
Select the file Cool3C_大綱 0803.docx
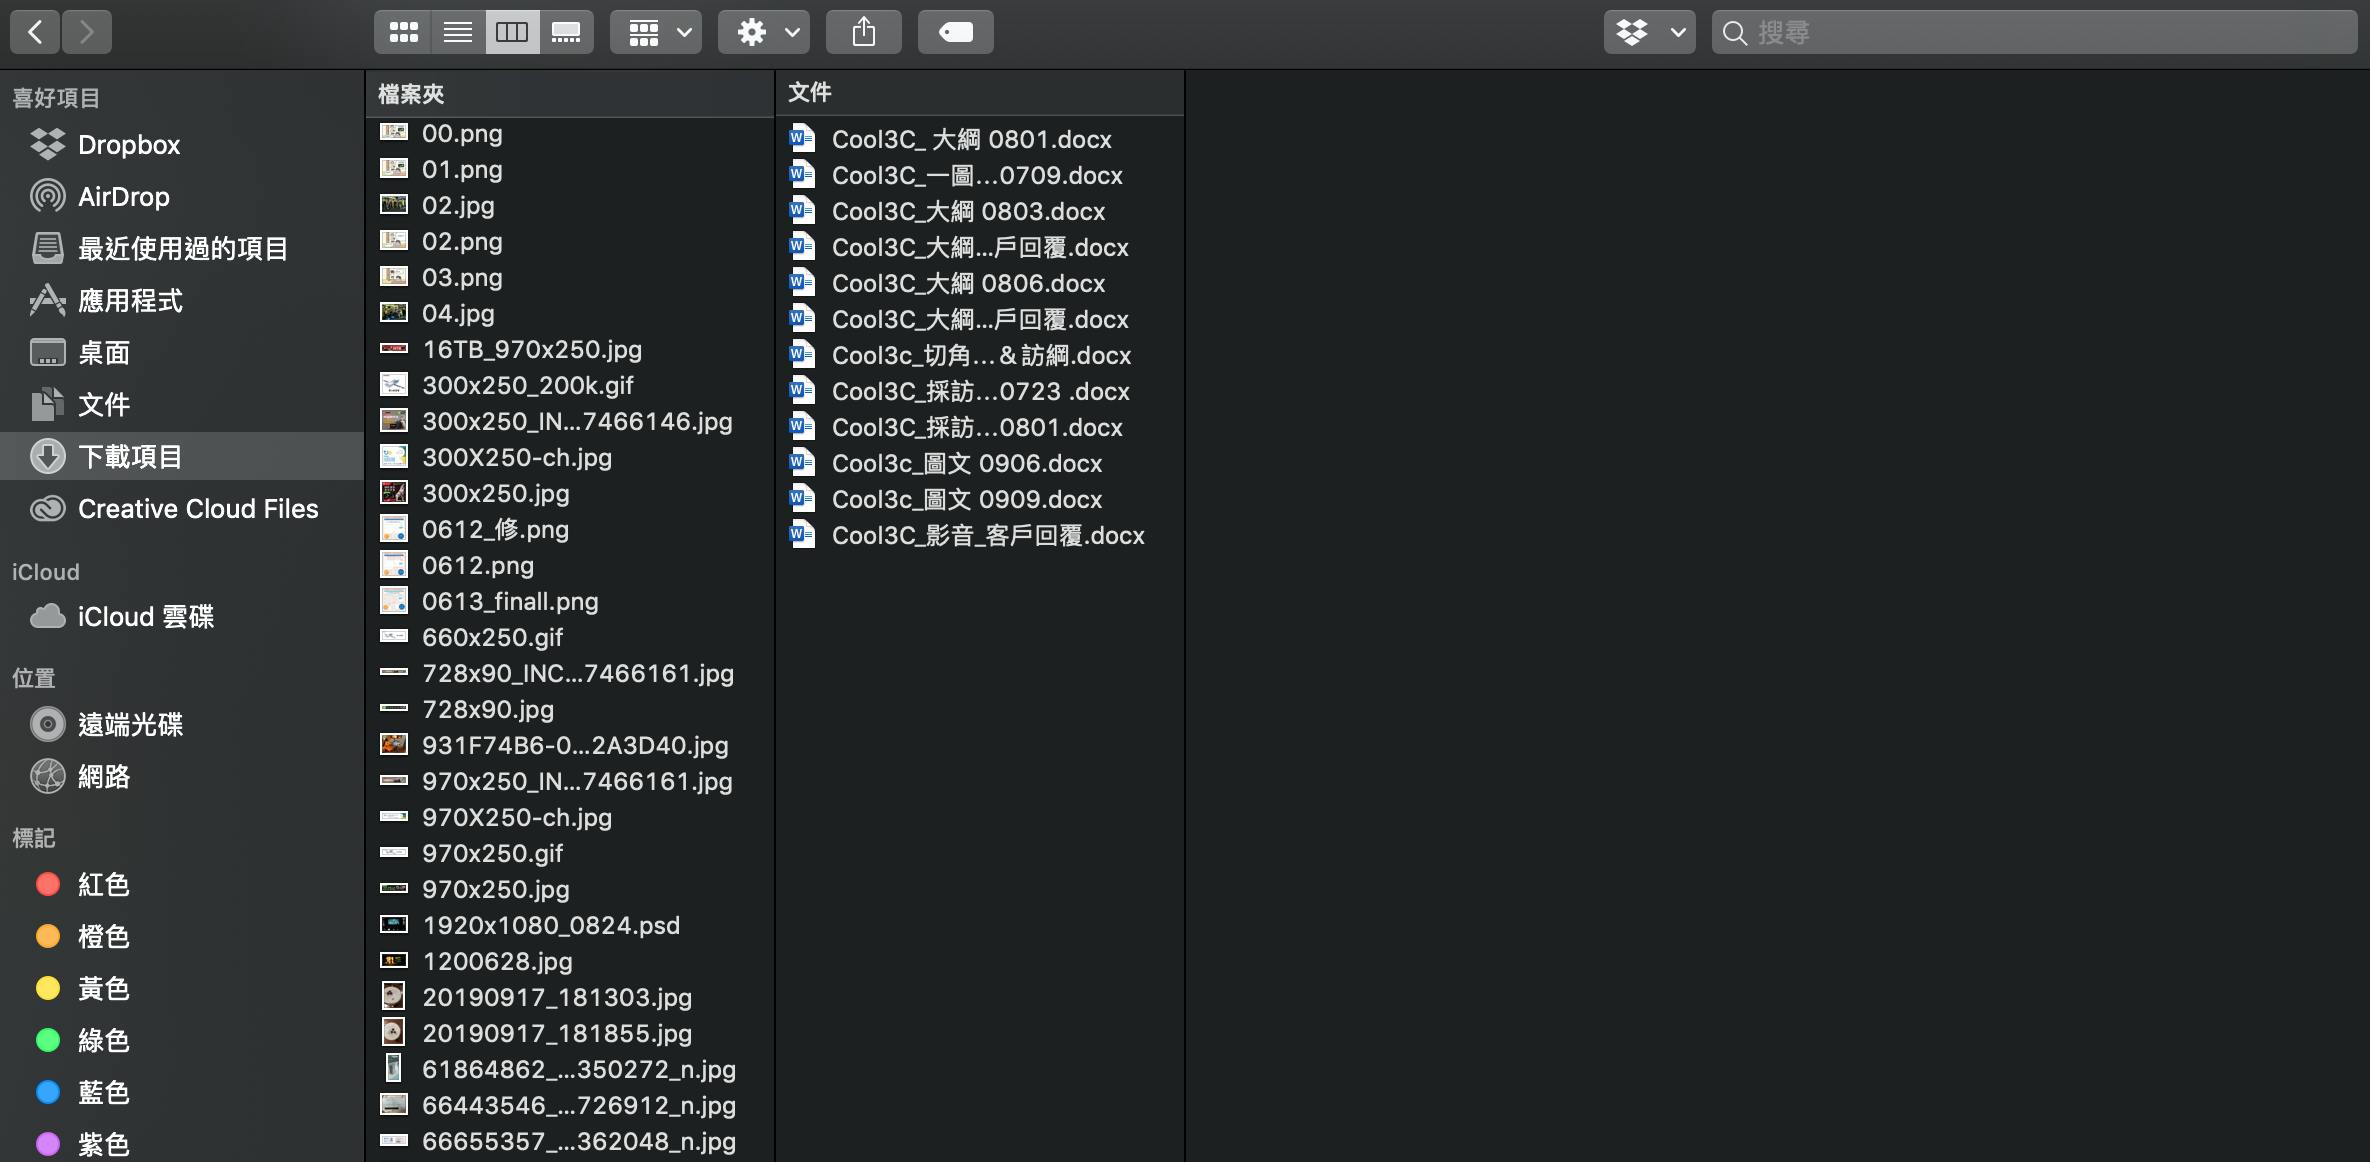[x=967, y=212]
